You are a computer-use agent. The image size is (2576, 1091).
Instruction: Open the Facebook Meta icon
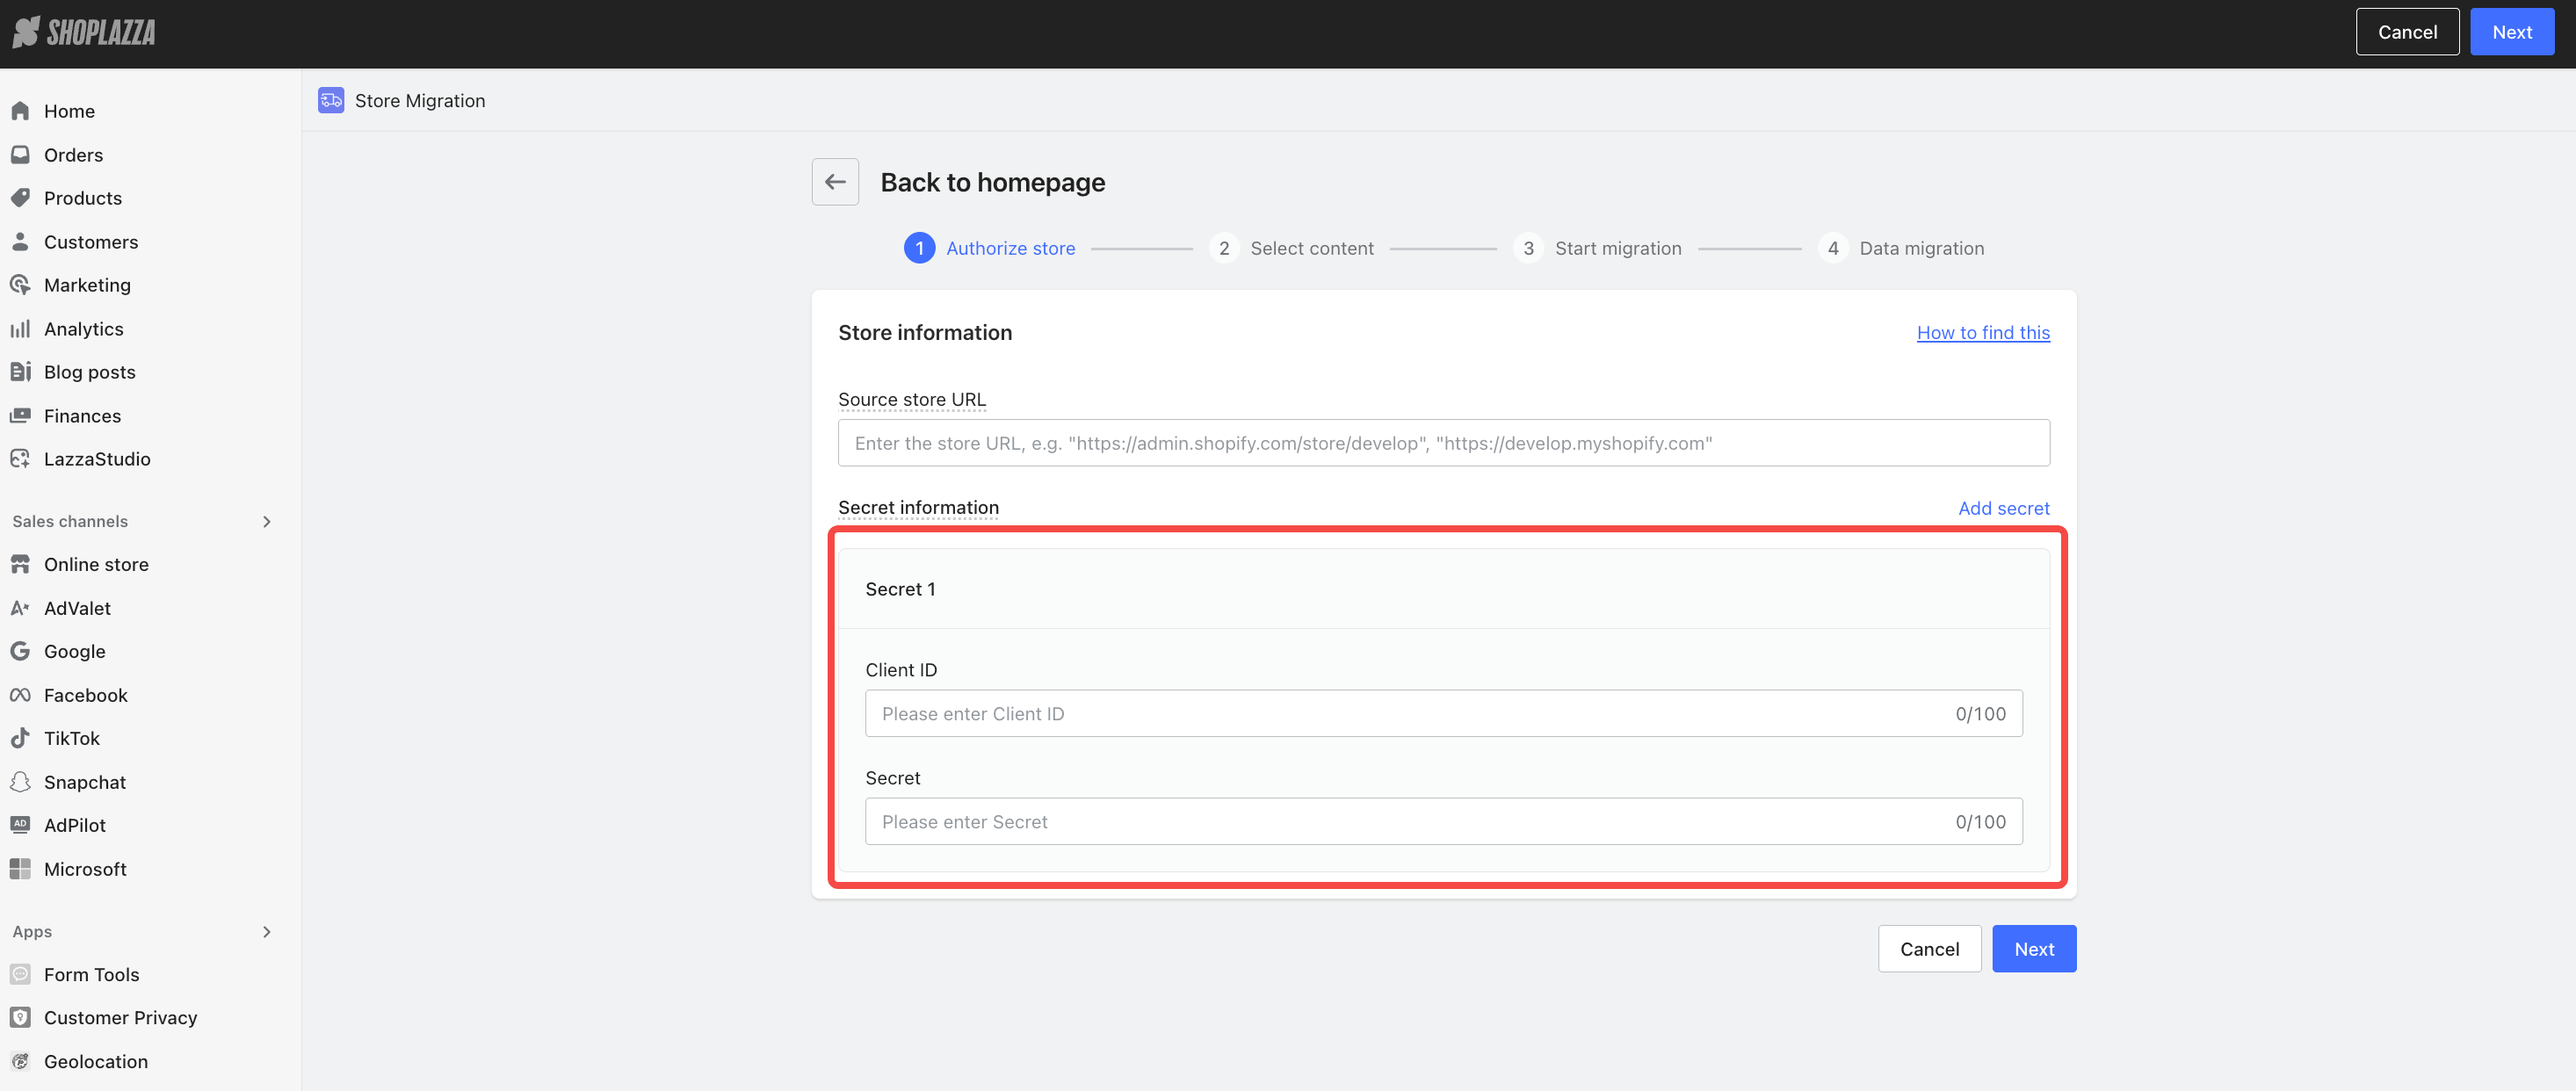[20, 695]
